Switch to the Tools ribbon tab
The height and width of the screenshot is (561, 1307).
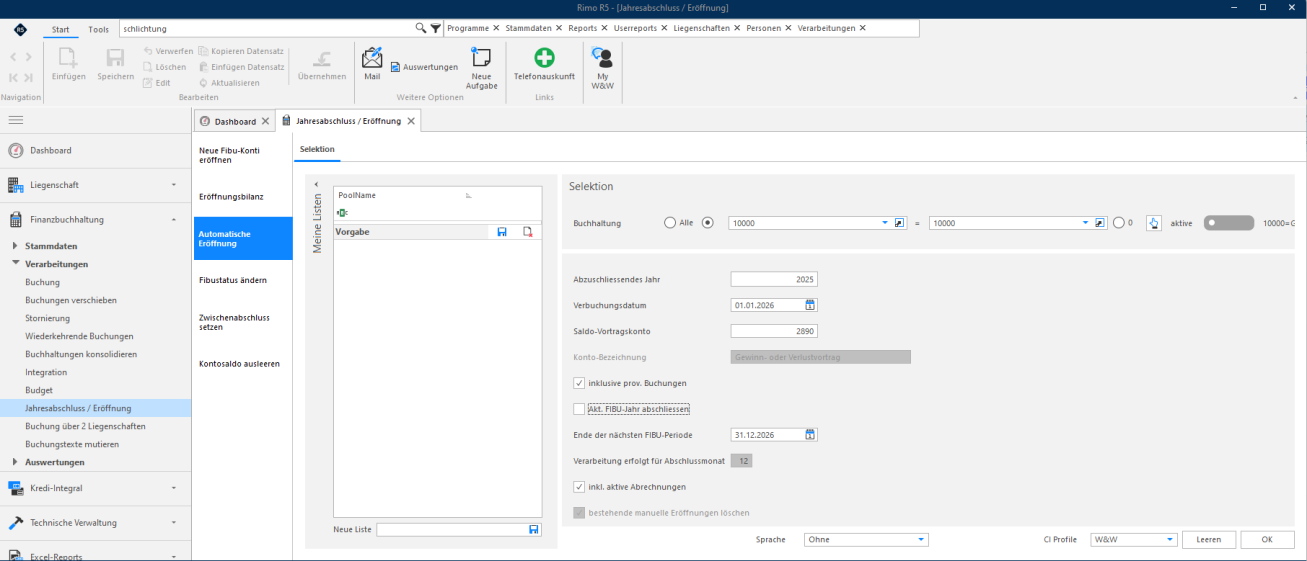coord(99,29)
